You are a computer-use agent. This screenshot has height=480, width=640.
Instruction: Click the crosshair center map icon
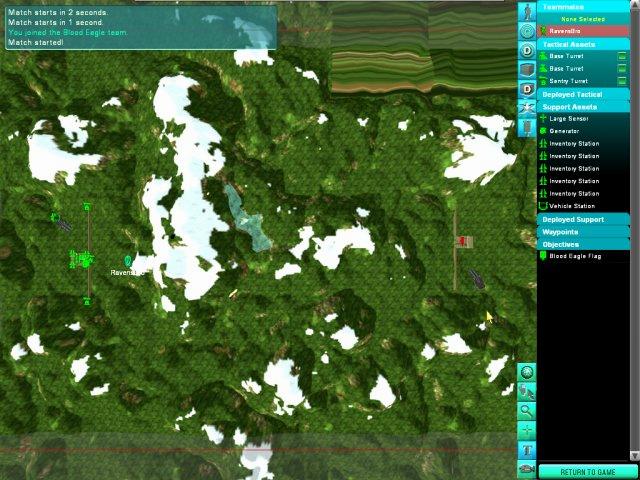point(527,430)
